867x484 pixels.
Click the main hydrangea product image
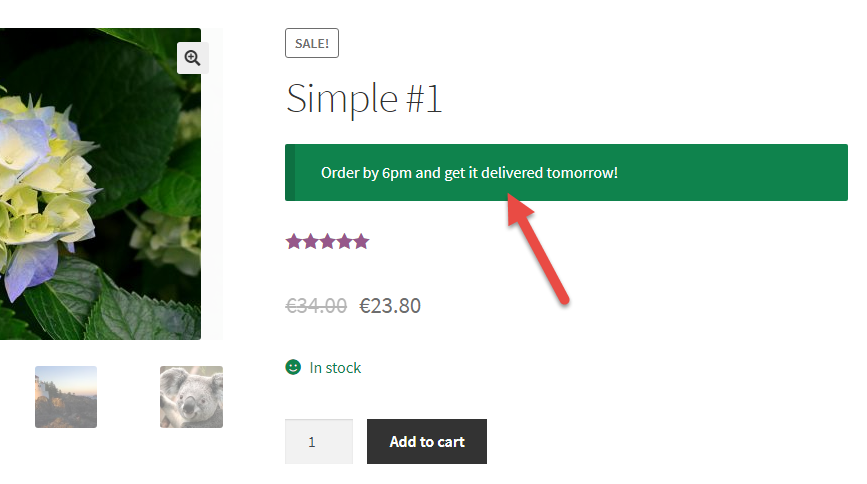click(x=100, y=184)
